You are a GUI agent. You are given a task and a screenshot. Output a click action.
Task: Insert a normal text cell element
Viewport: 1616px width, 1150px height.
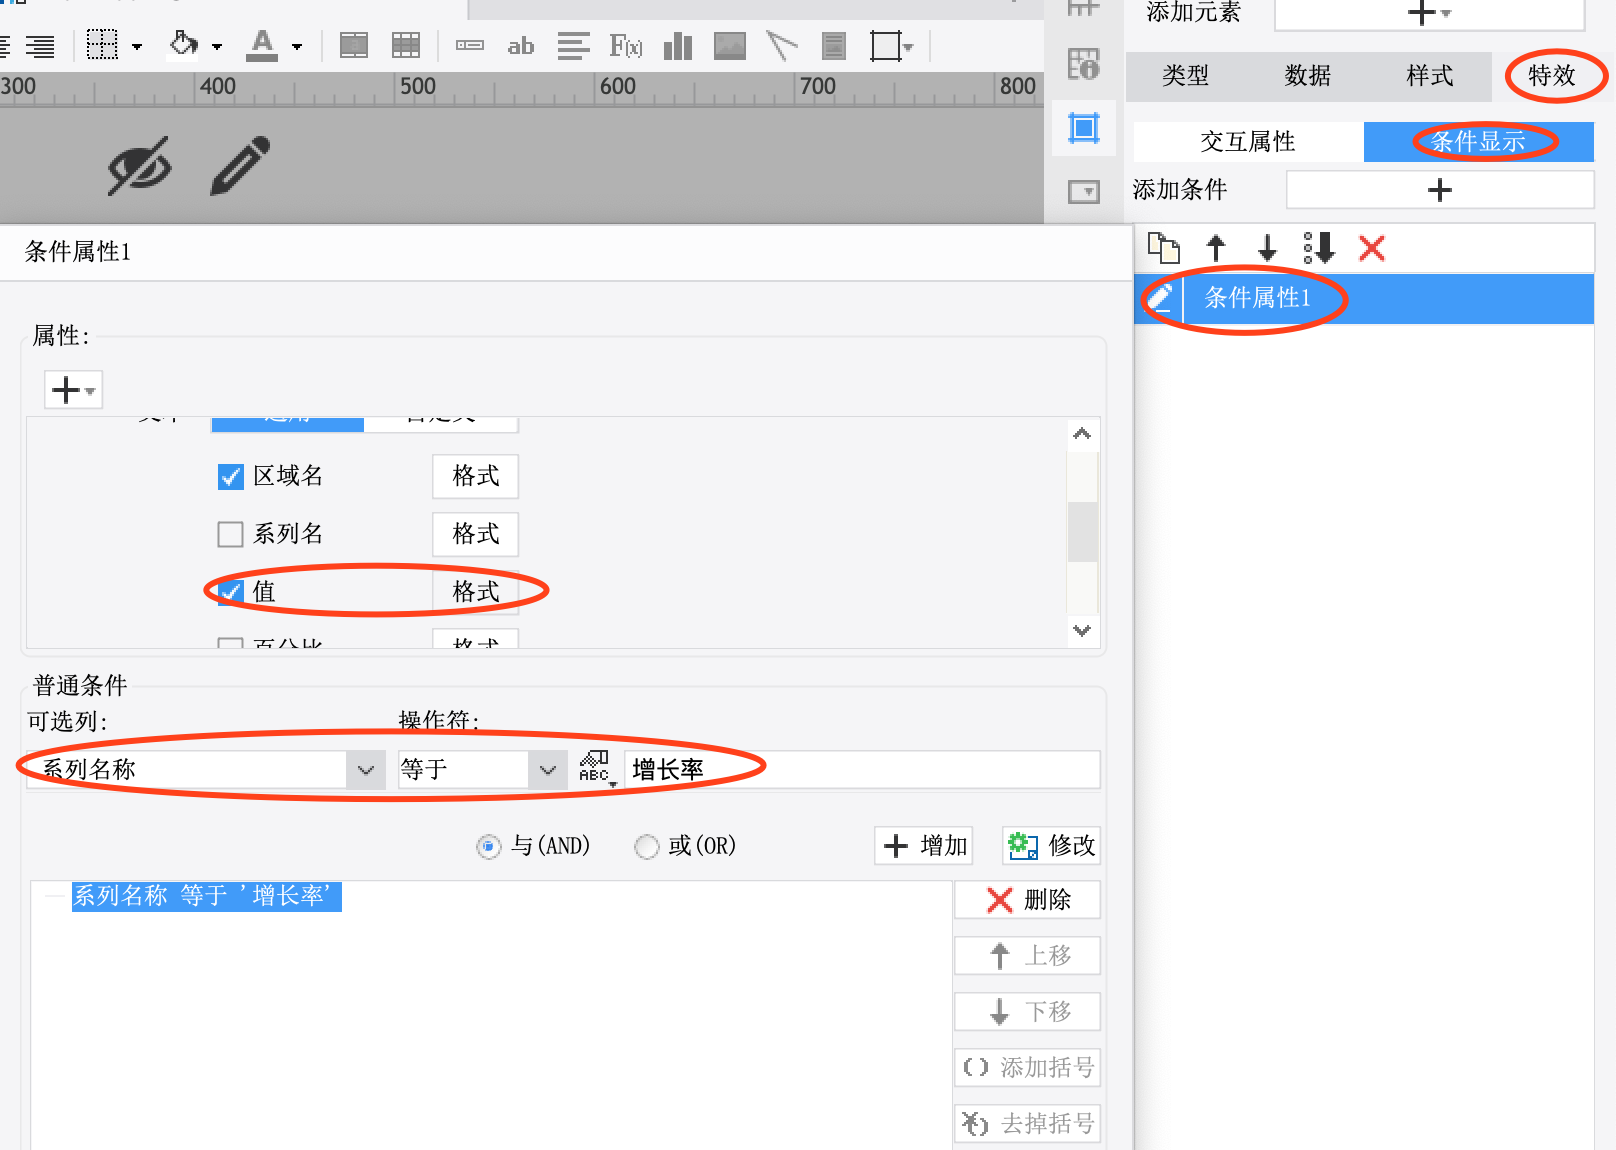[469, 45]
